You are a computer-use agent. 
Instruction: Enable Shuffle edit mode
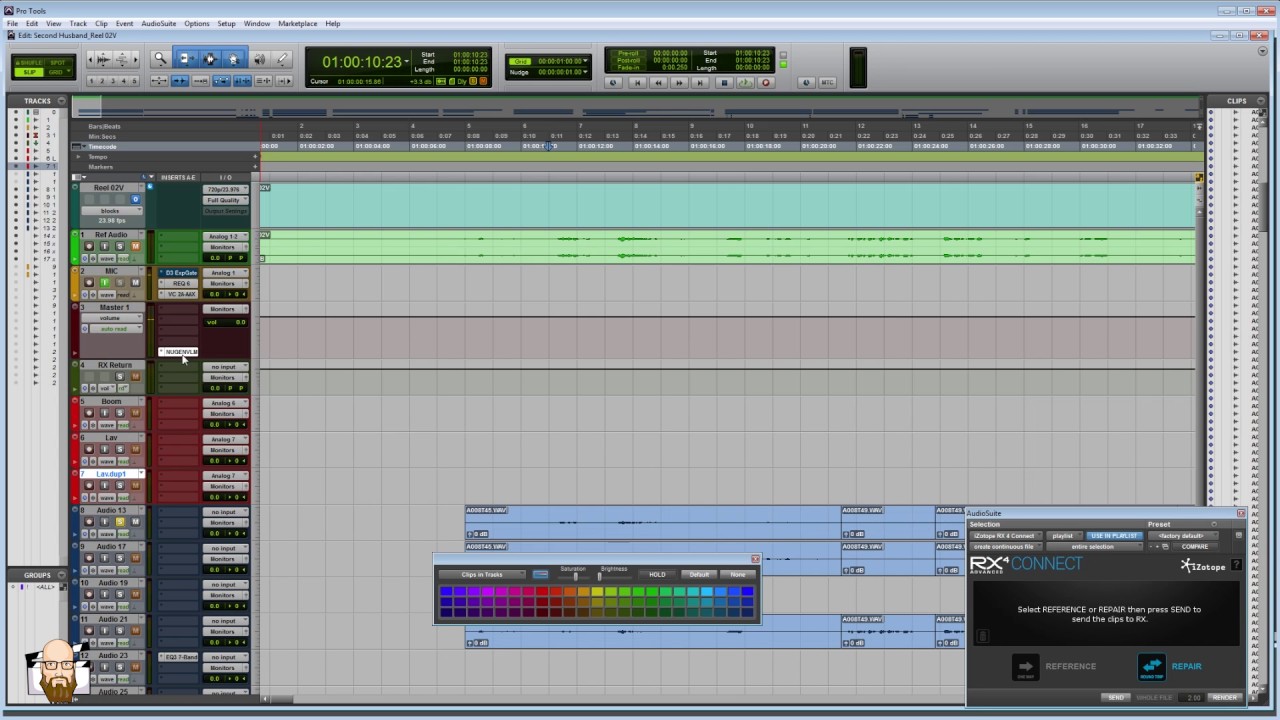click(x=29, y=63)
